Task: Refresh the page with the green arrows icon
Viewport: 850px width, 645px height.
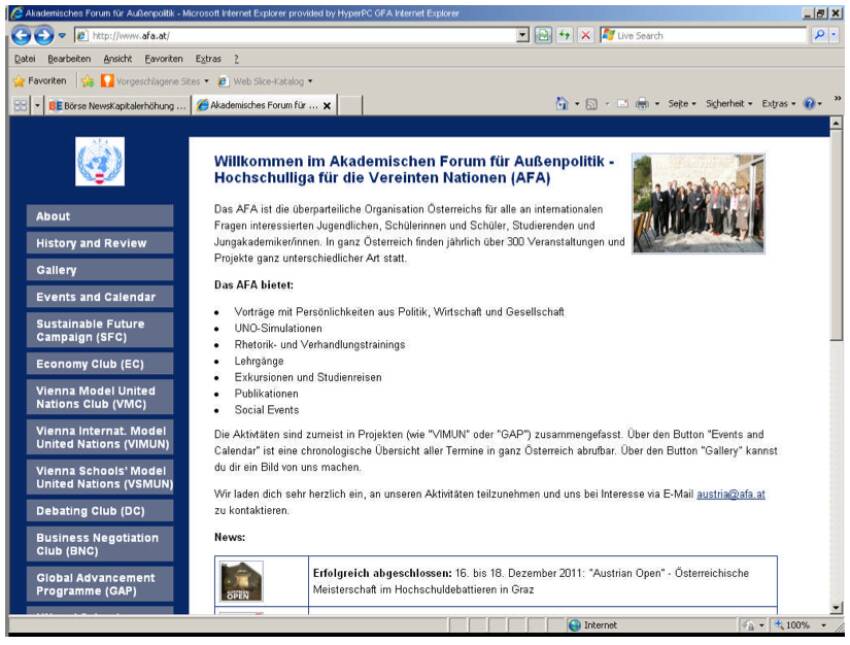Action: pyautogui.click(x=565, y=35)
